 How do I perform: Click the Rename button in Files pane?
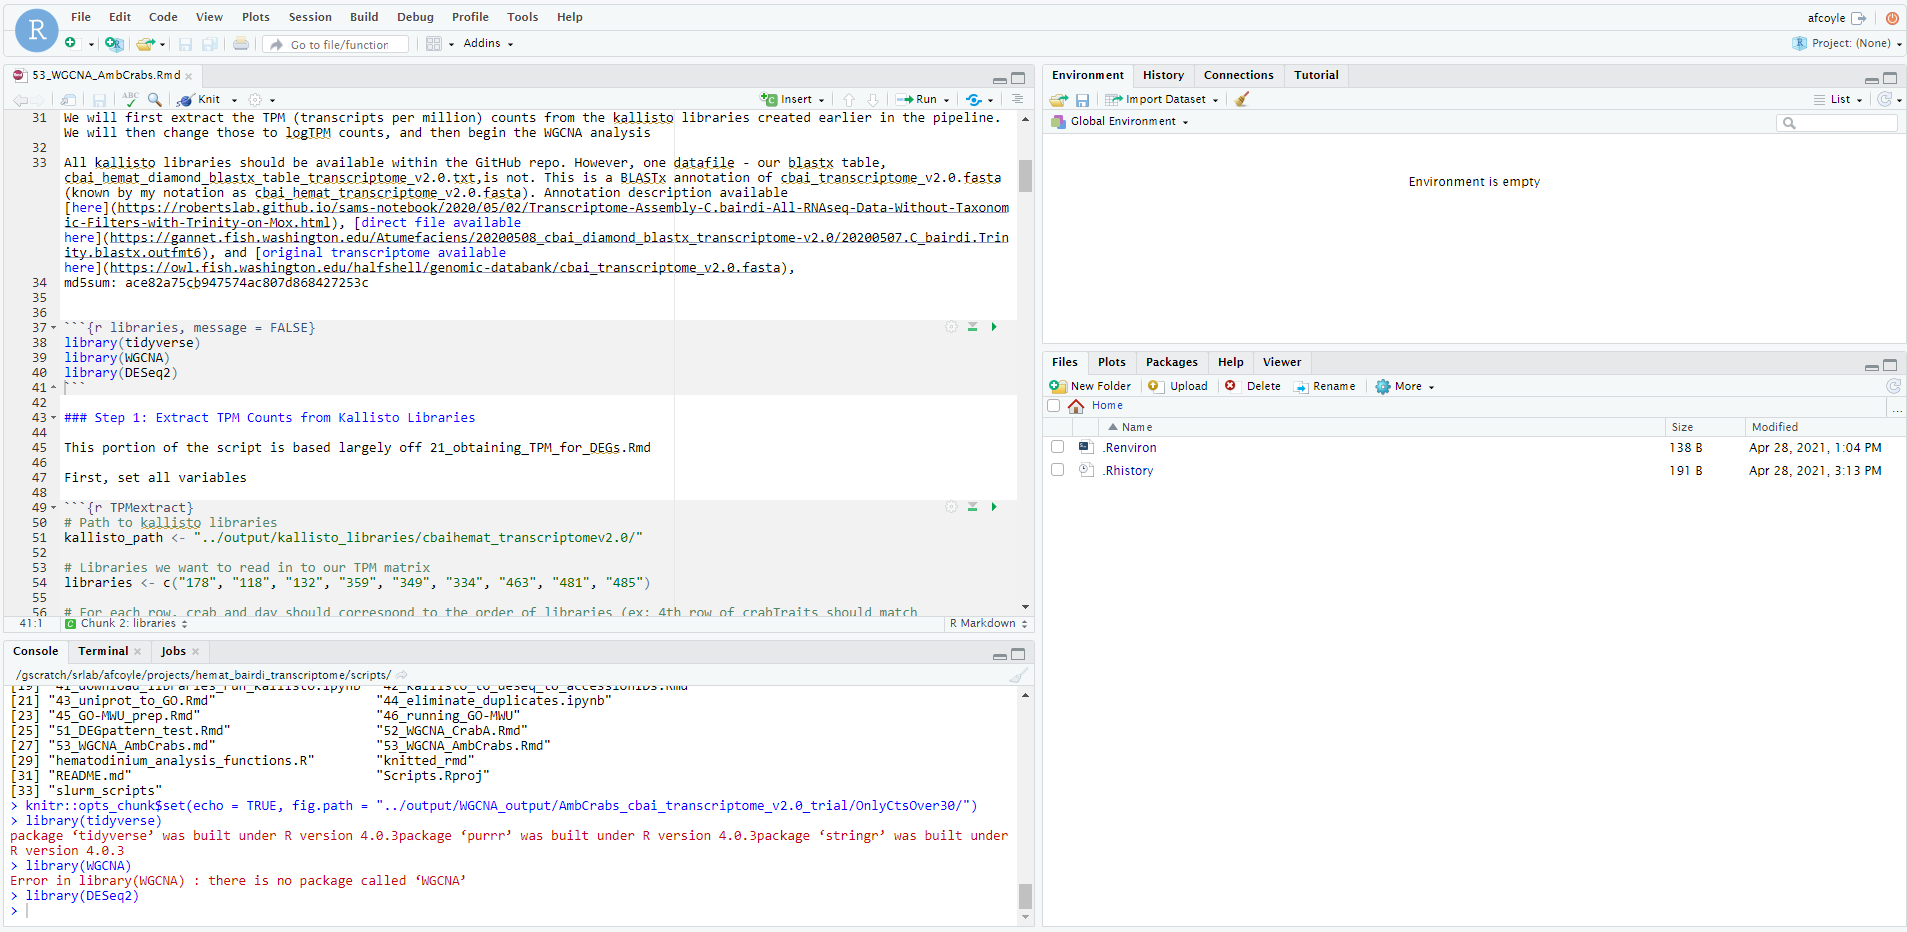coord(1325,386)
